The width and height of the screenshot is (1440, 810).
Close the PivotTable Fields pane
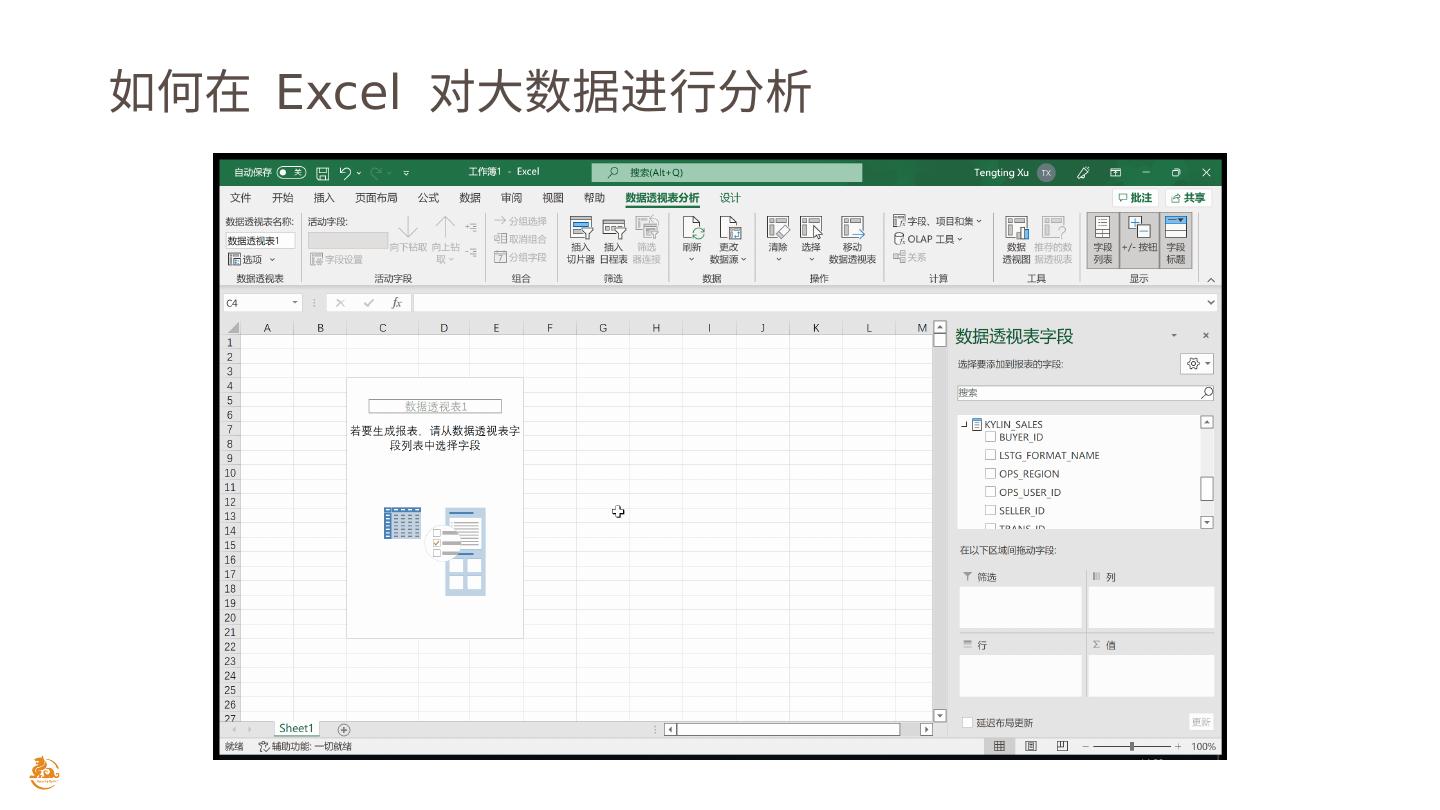[1206, 336]
